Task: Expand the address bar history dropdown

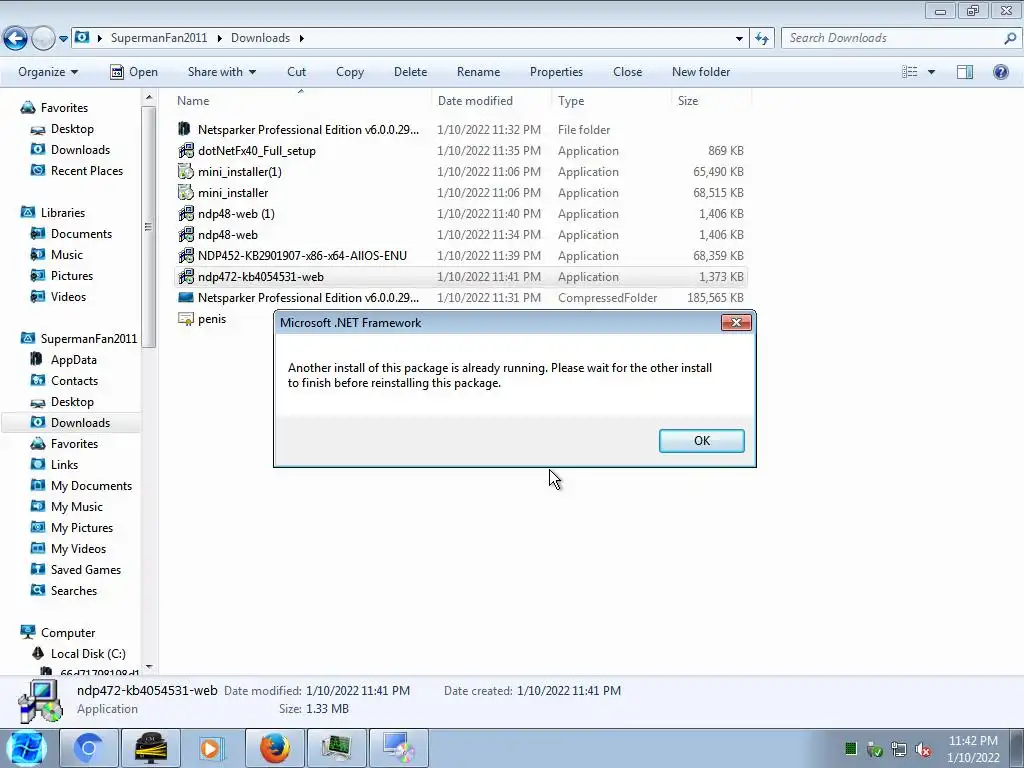Action: click(739, 39)
